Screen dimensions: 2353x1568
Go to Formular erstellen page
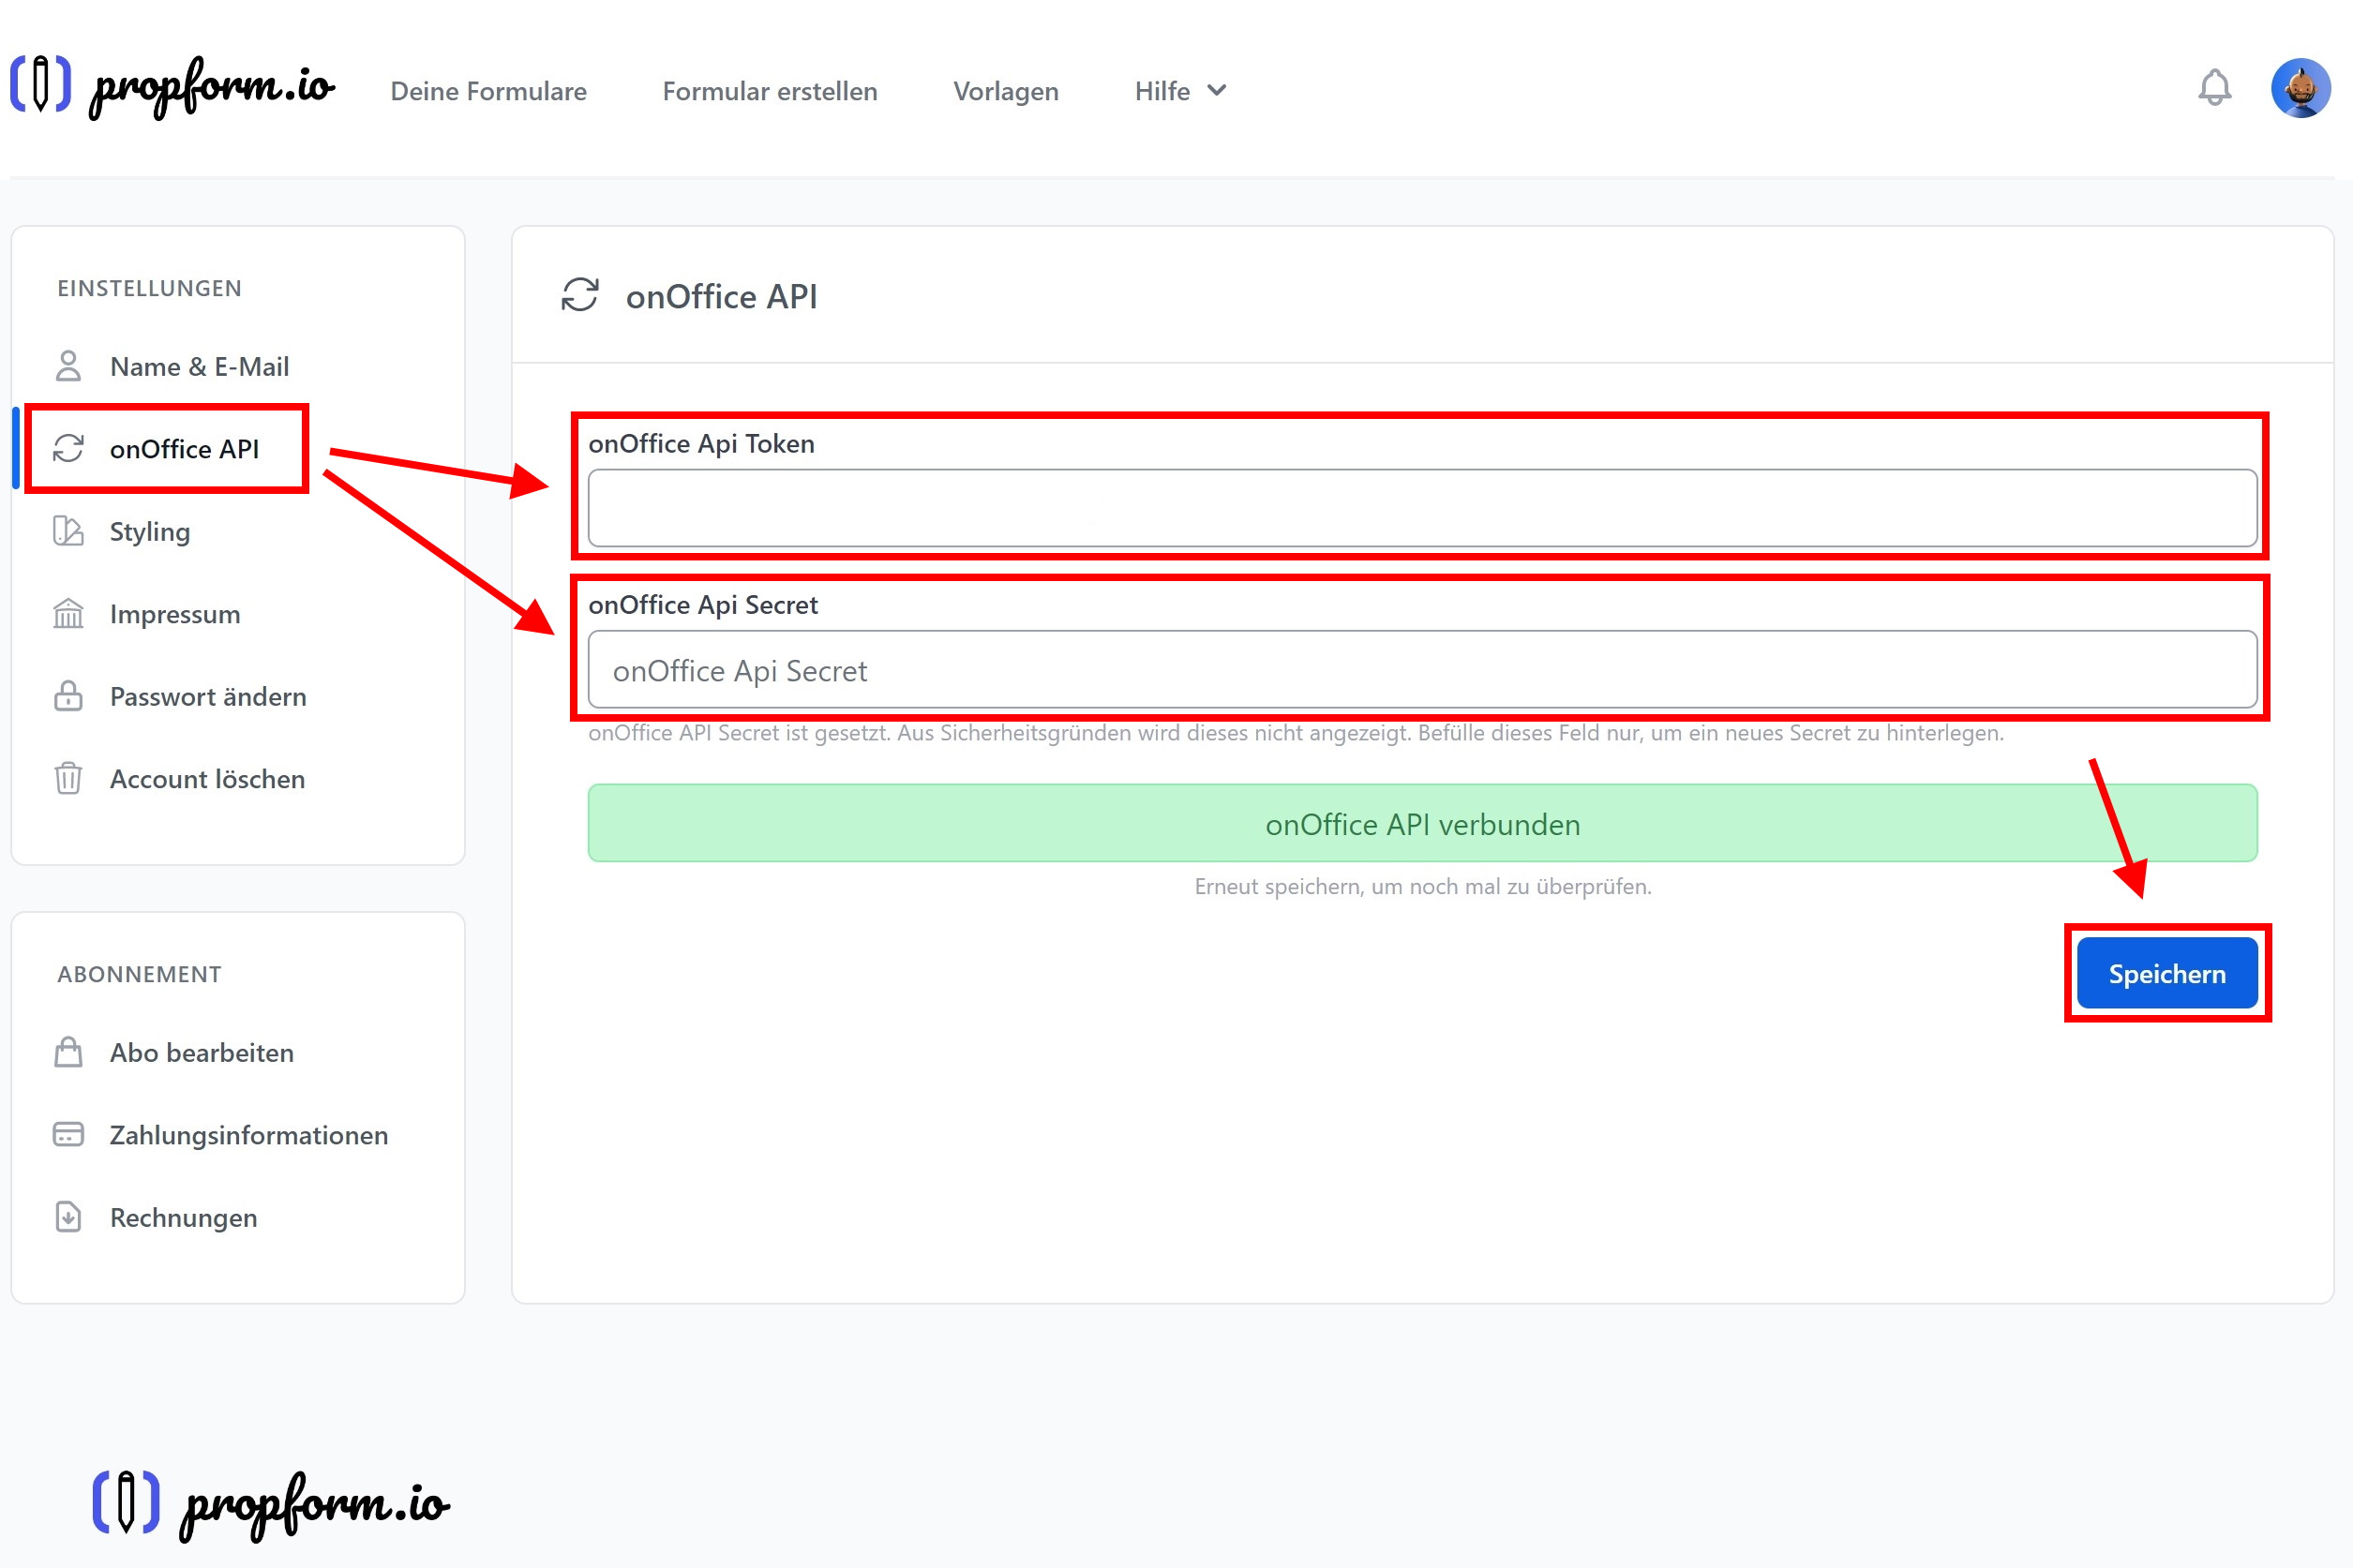(x=769, y=91)
